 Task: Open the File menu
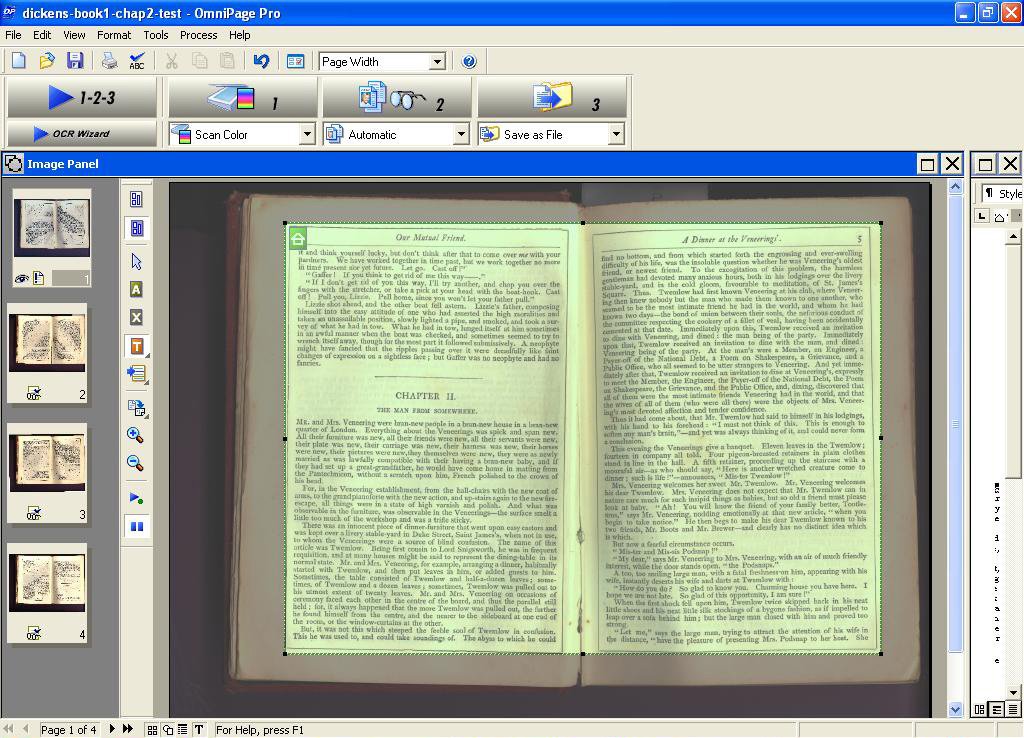tap(13, 35)
